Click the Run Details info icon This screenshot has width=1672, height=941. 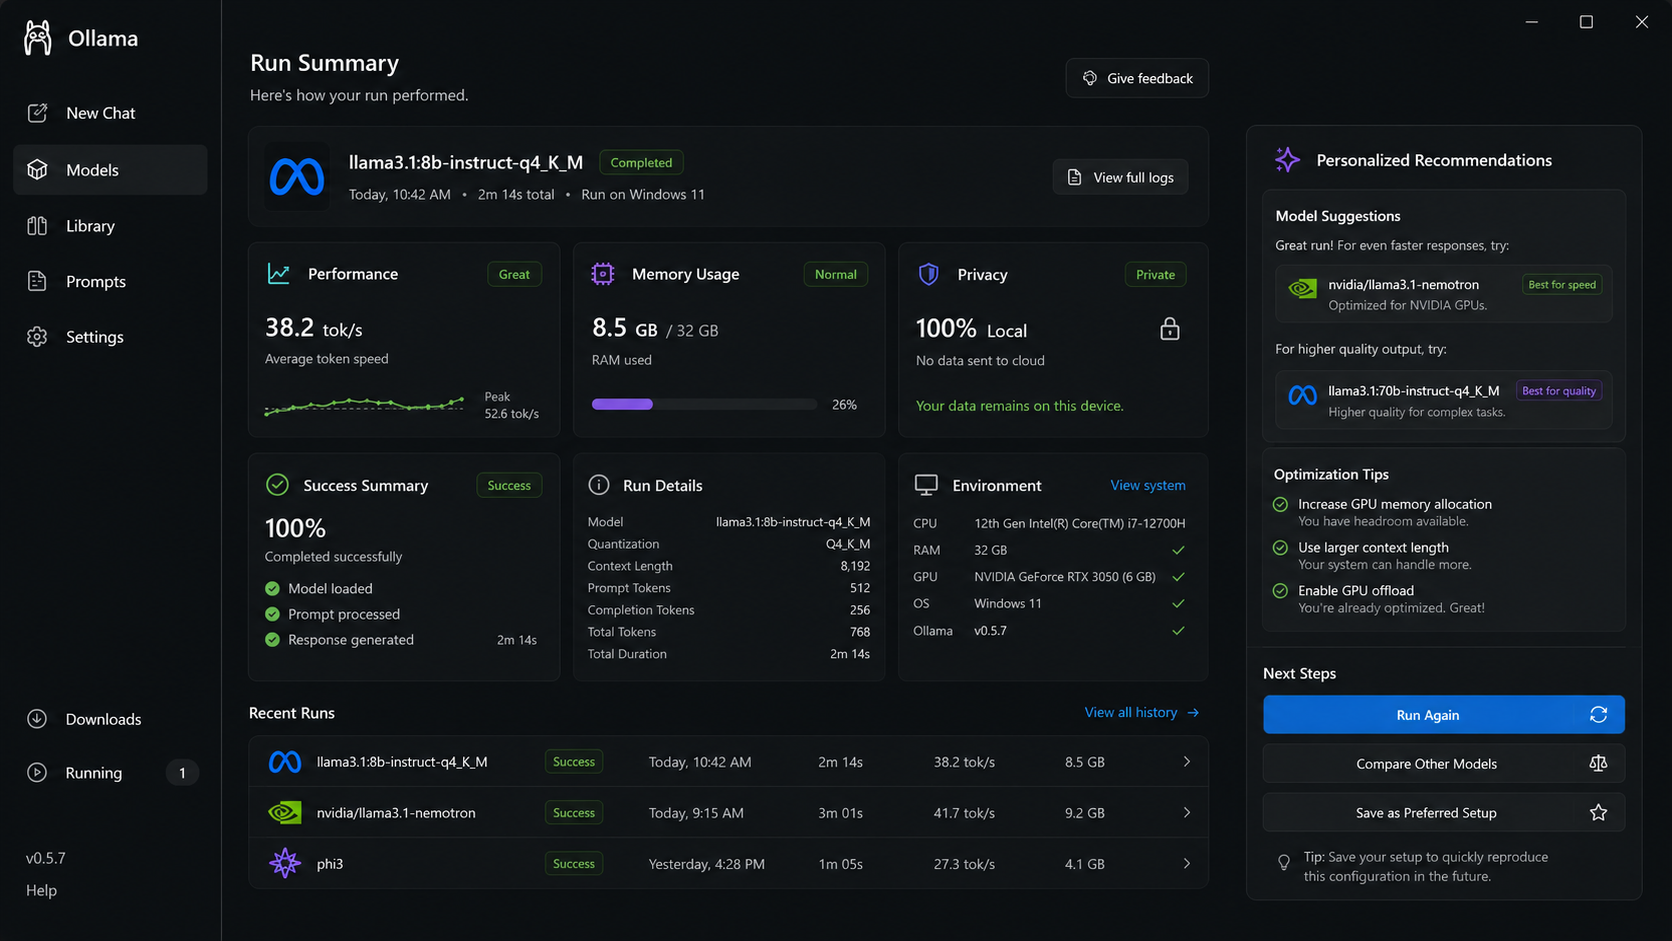(599, 485)
